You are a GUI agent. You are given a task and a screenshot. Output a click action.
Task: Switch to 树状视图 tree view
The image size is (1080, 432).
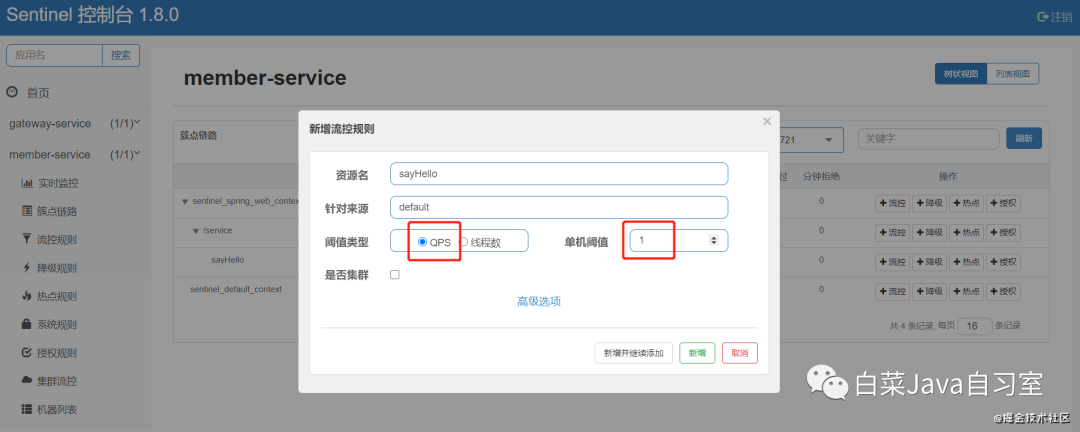[961, 74]
